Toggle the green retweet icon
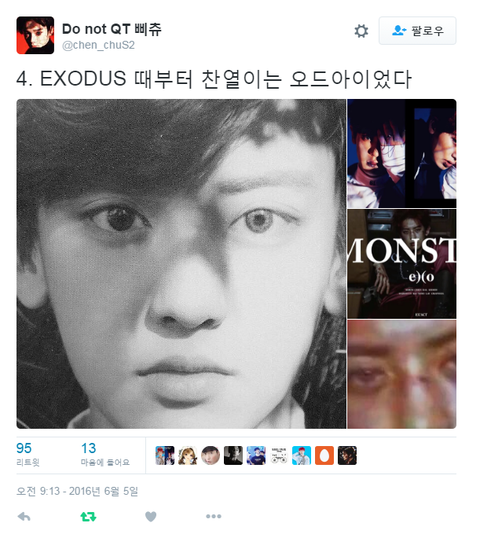This screenshot has height=545, width=480. 88,517
